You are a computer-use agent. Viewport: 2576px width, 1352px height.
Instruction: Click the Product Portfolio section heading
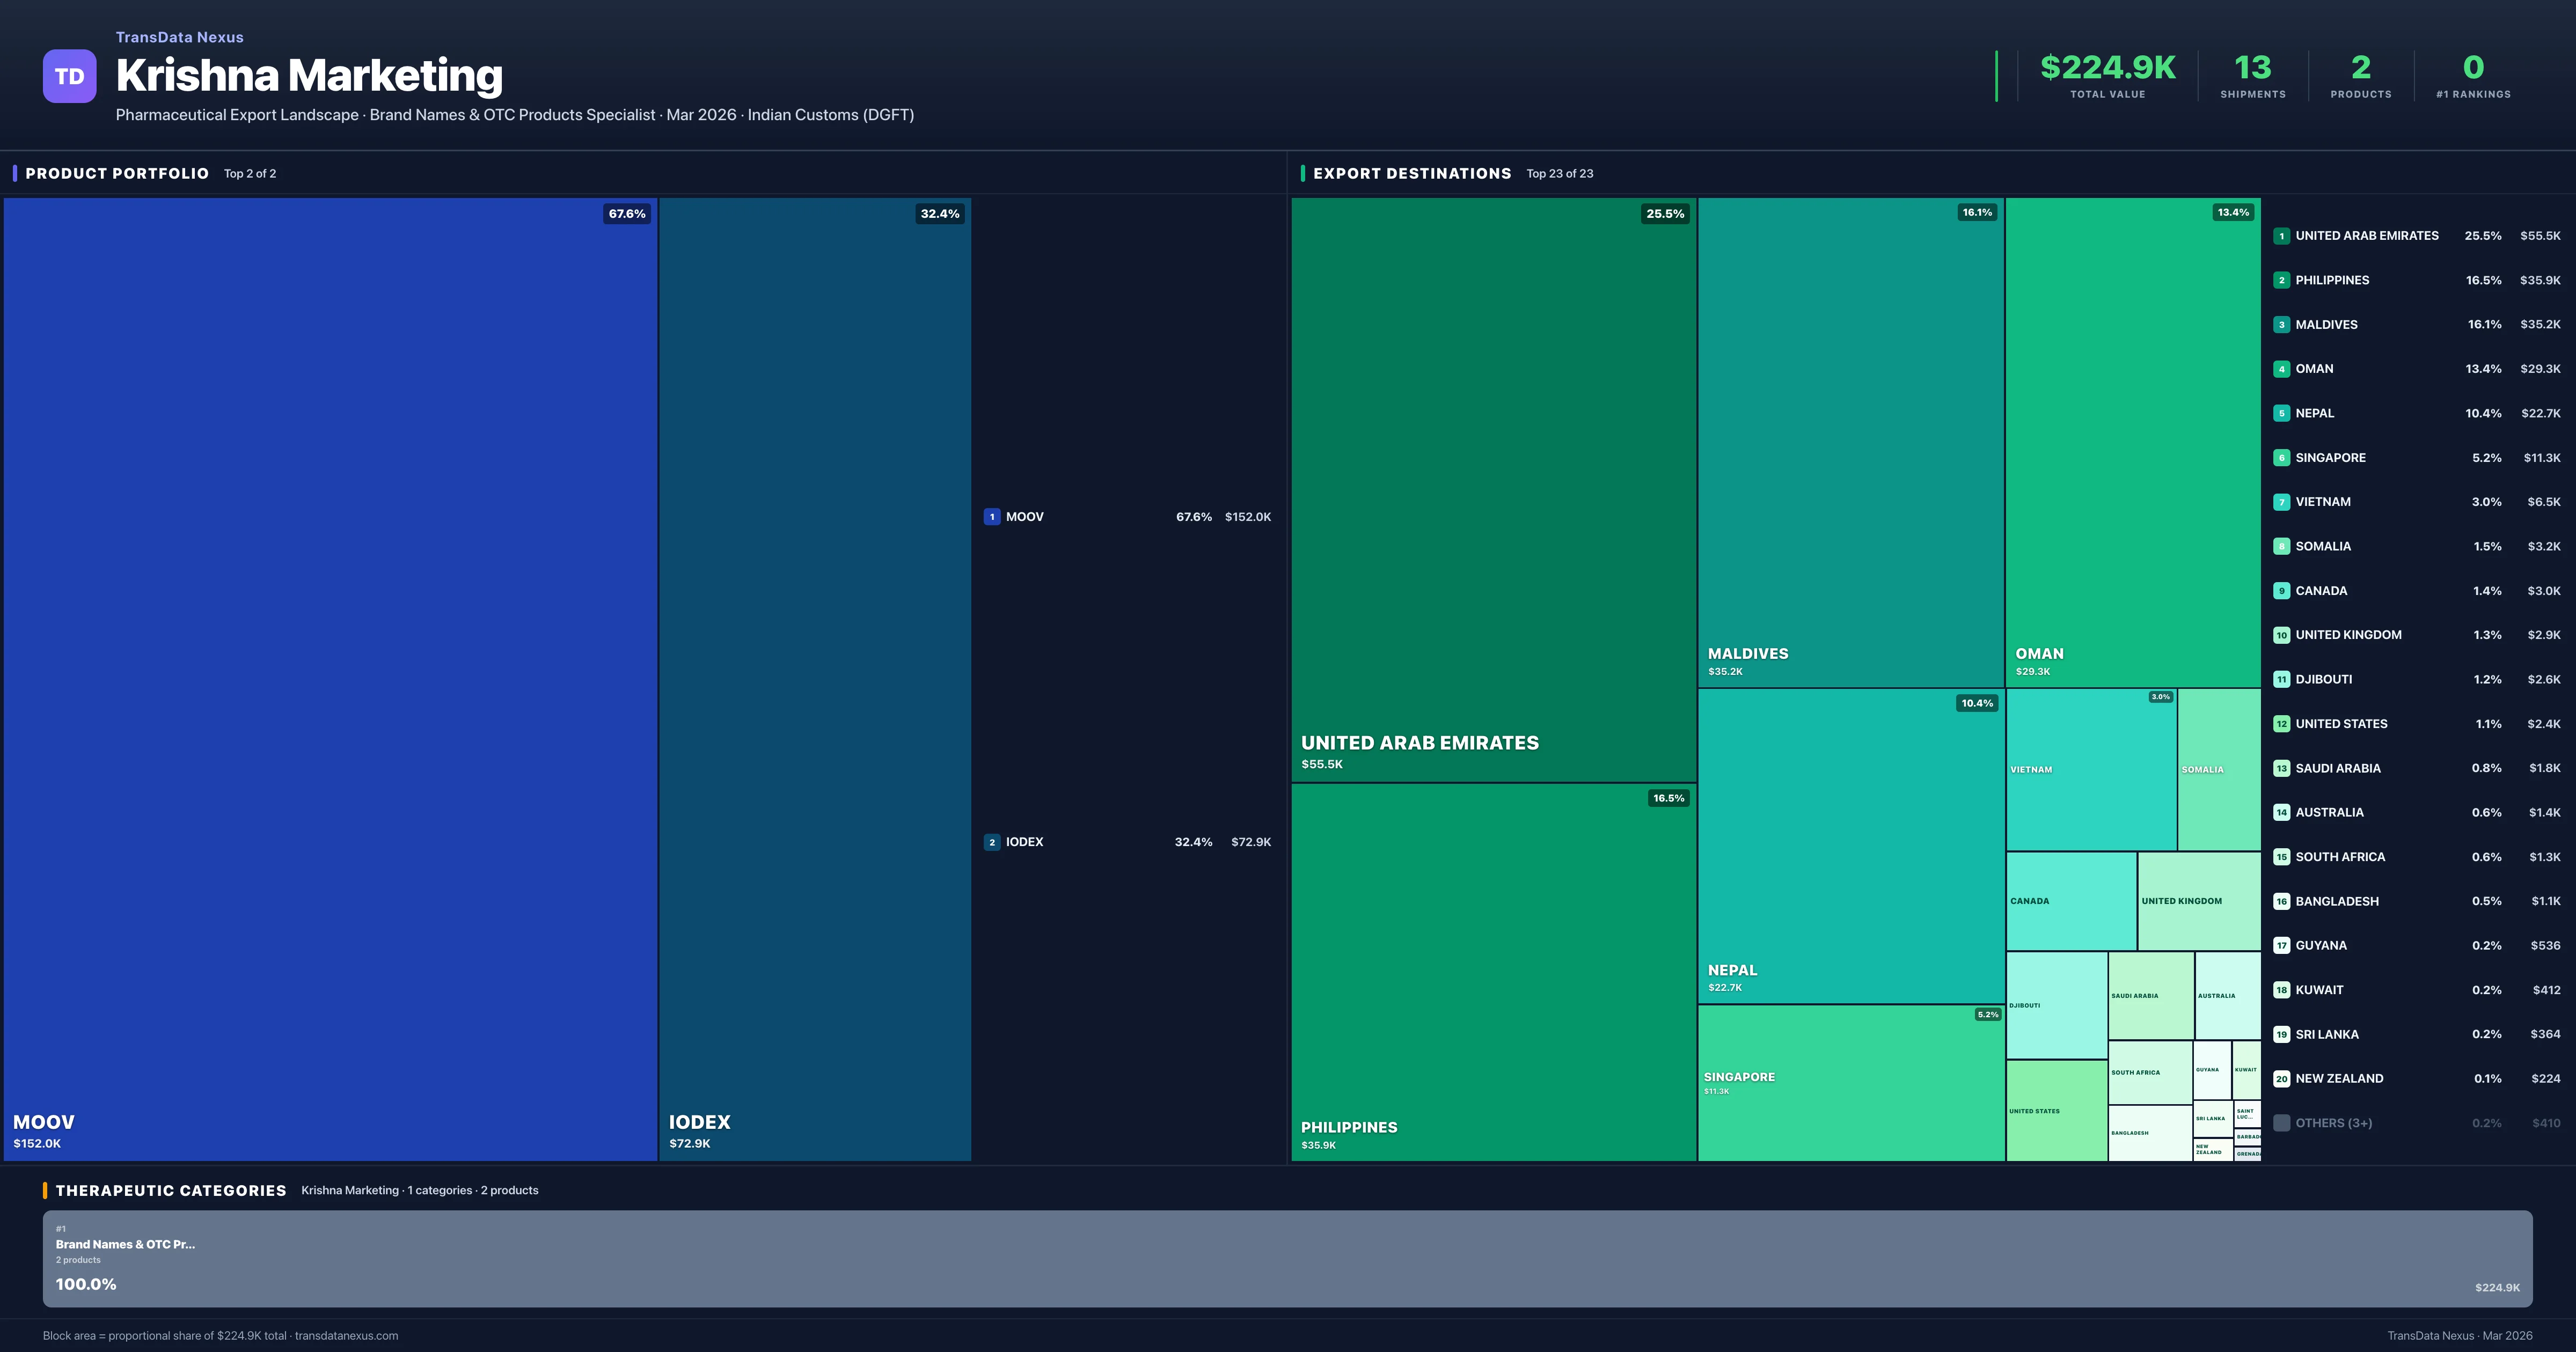pos(117,173)
